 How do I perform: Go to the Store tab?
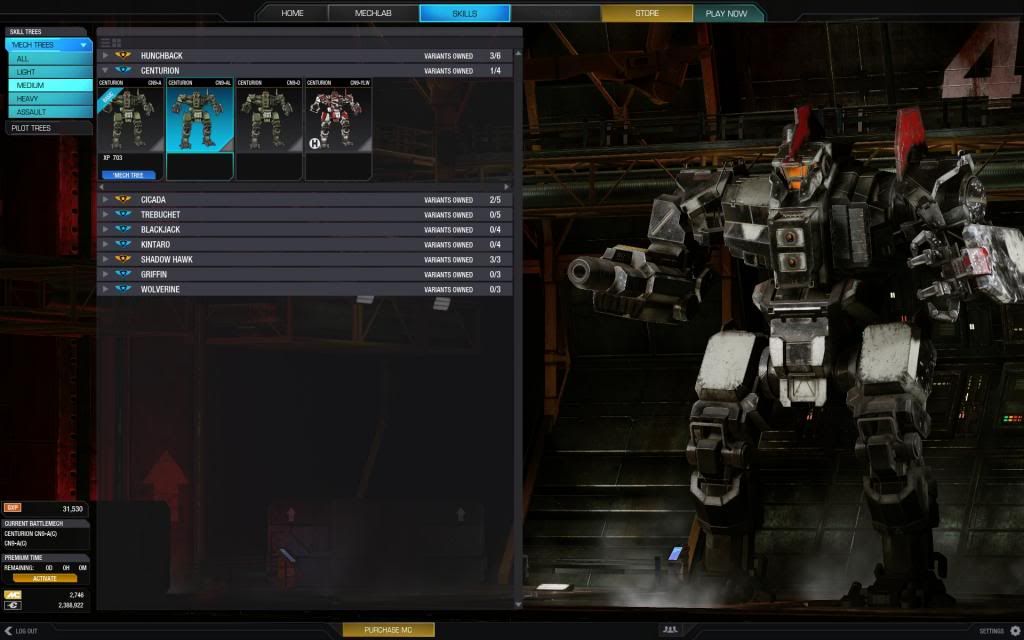coord(646,13)
